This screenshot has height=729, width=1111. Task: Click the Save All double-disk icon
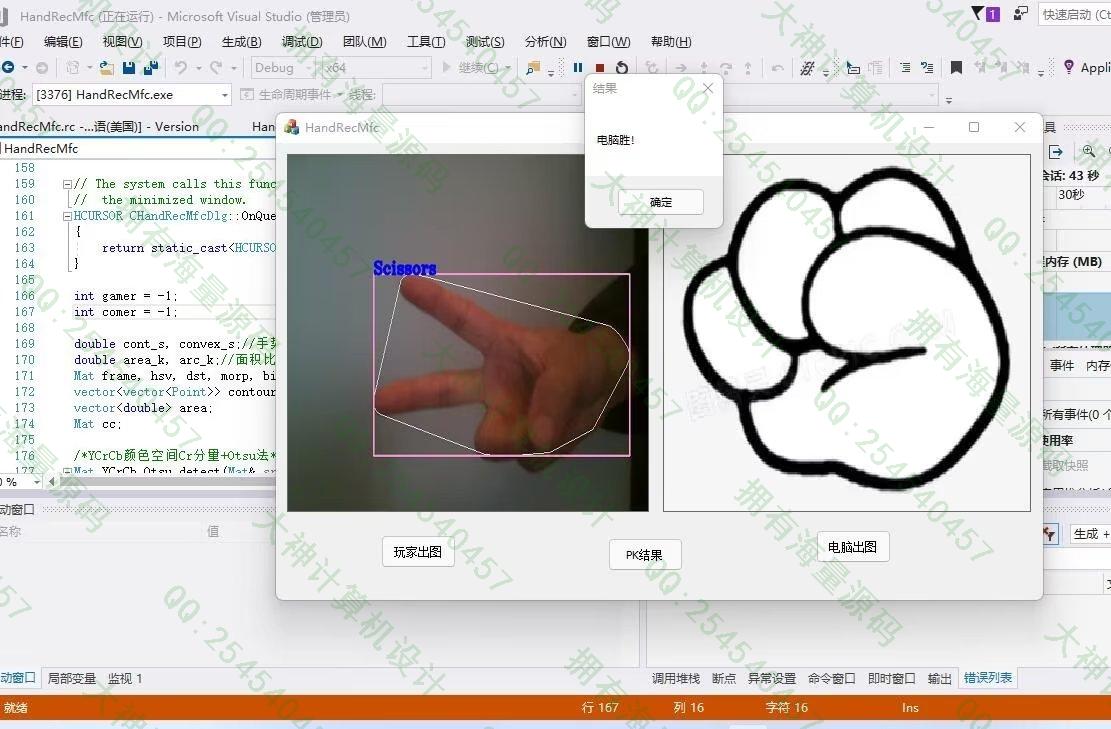151,67
